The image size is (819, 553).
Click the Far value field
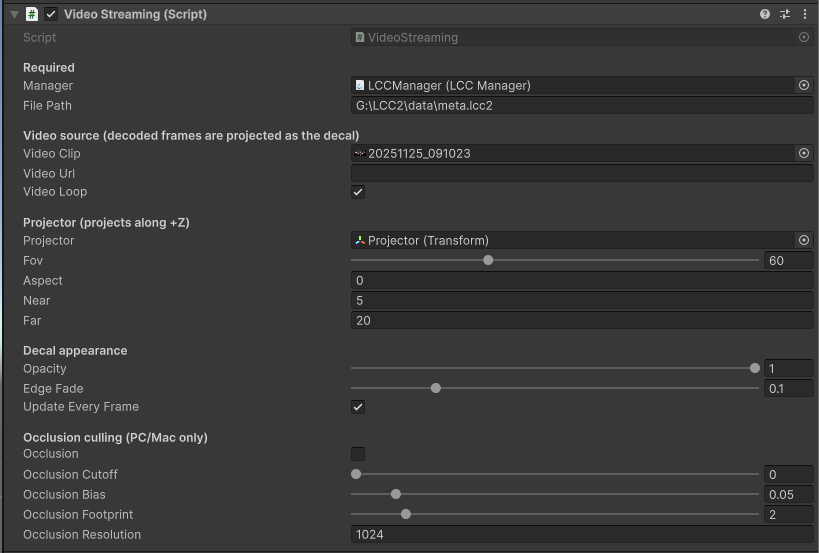click(x=582, y=320)
